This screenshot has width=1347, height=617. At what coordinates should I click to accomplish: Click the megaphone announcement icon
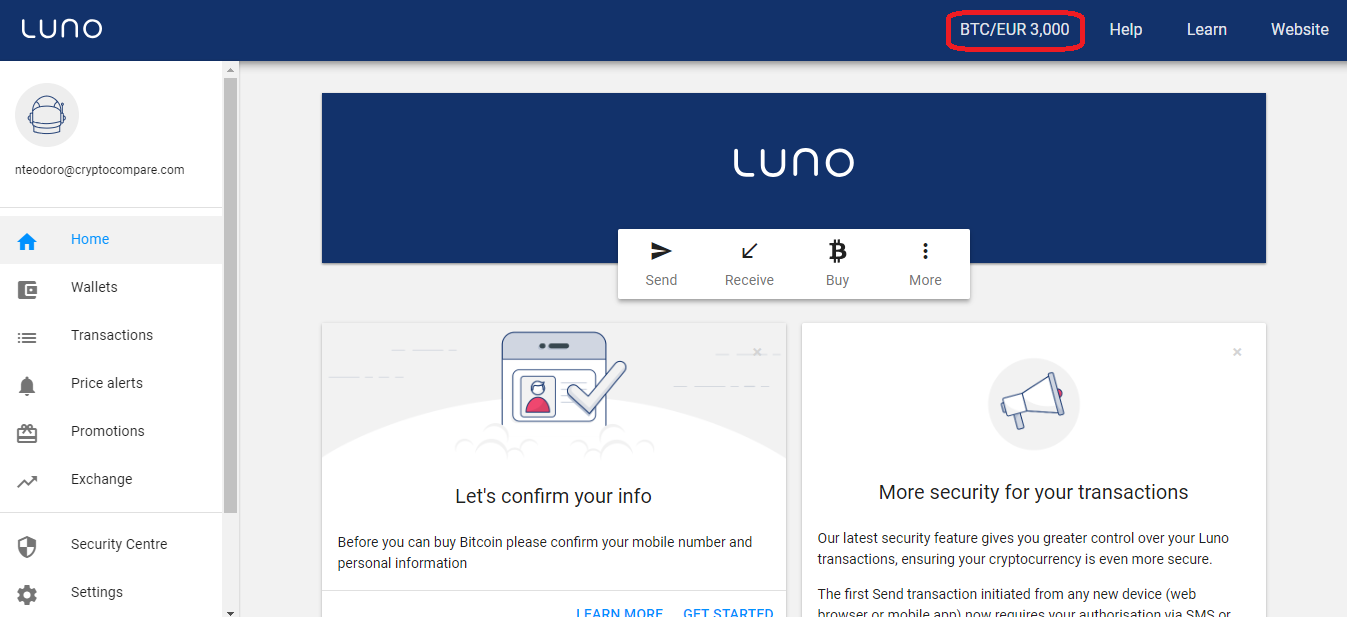click(x=1034, y=404)
